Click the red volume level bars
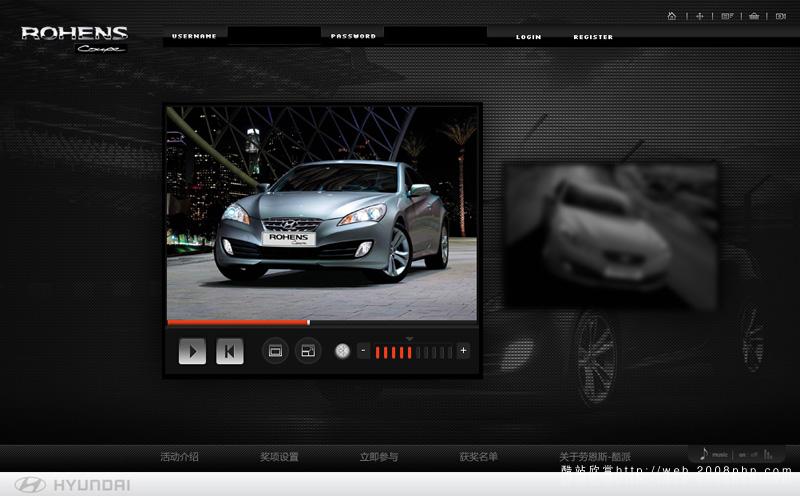The width and height of the screenshot is (800, 496). pos(394,352)
